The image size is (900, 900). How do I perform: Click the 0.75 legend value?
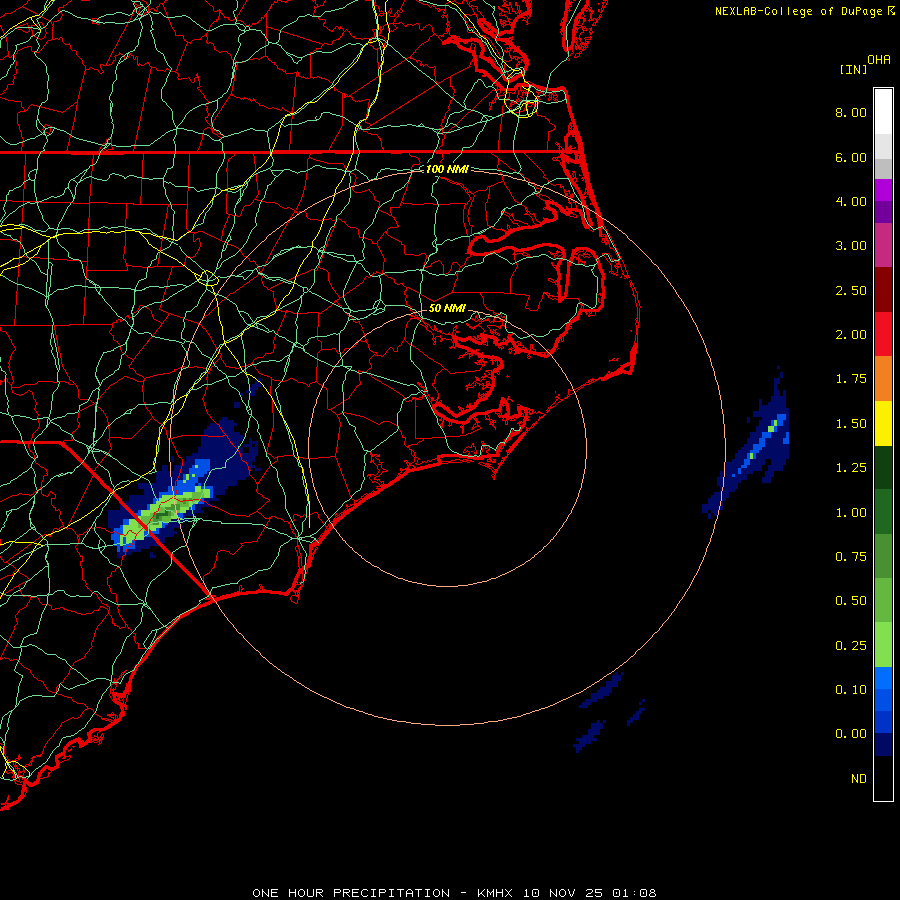tap(851, 557)
